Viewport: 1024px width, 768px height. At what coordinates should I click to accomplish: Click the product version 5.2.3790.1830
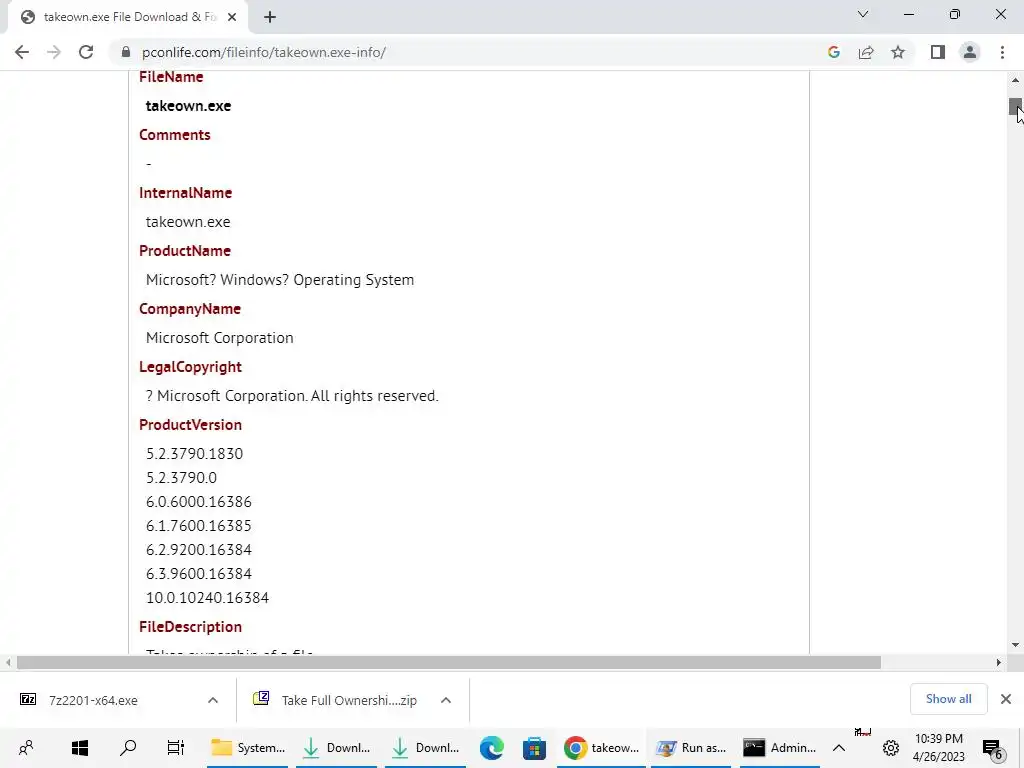tap(195, 454)
